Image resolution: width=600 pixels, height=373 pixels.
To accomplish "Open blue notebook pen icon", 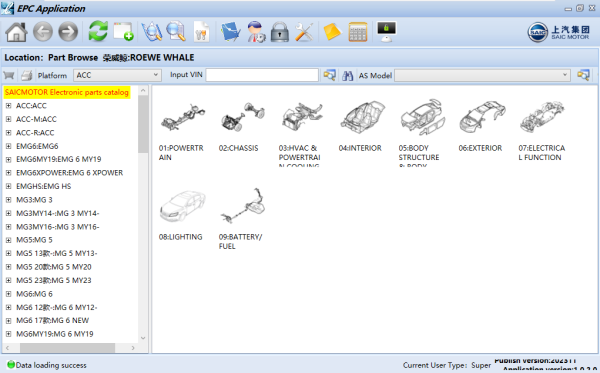I will (x=230, y=32).
